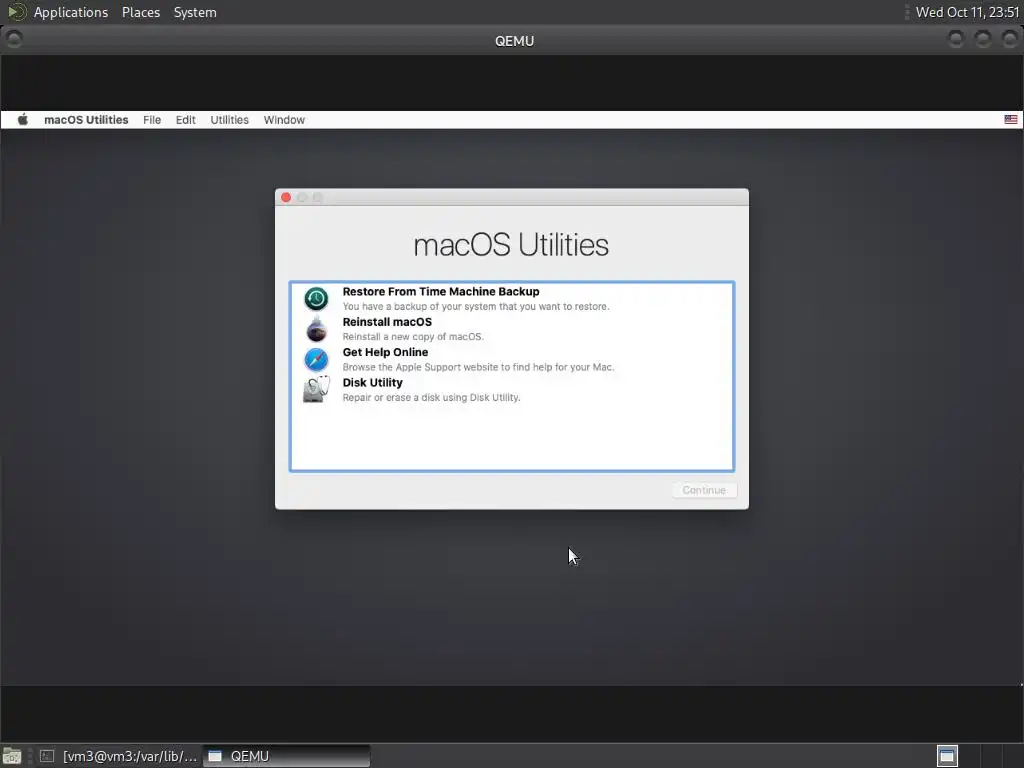Image resolution: width=1024 pixels, height=768 pixels.
Task: Open the Apple logo menu
Action: click(x=23, y=120)
